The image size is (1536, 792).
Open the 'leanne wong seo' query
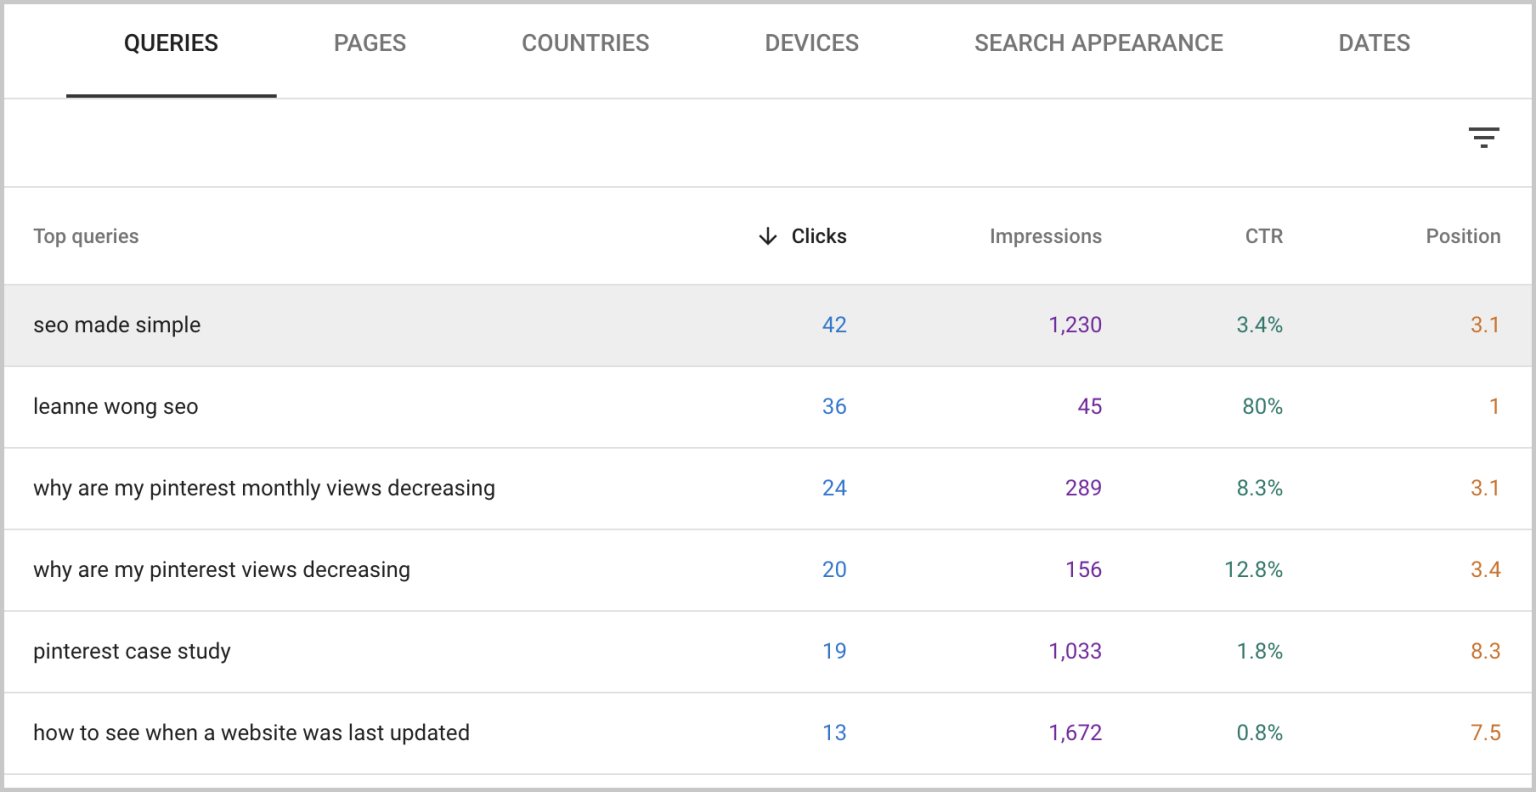[115, 407]
